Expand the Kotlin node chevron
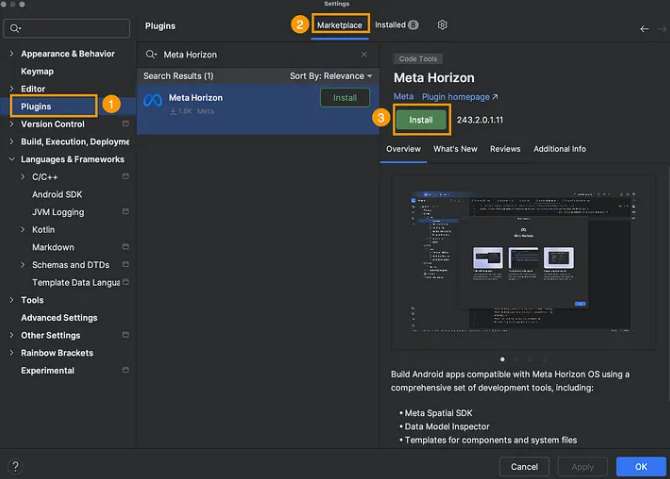Image resolution: width=670 pixels, height=479 pixels. point(23,229)
